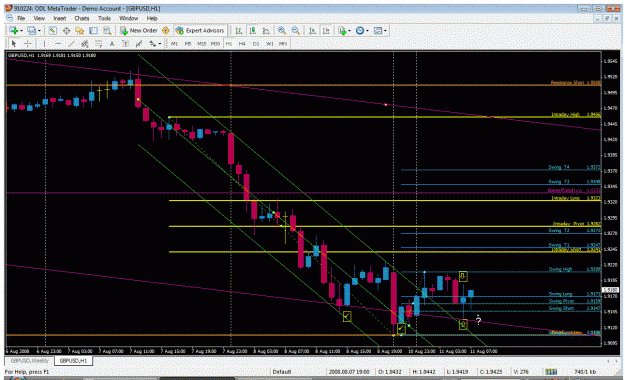Switch to the M1 timeframe
This screenshot has height=380, width=625.
point(174,43)
